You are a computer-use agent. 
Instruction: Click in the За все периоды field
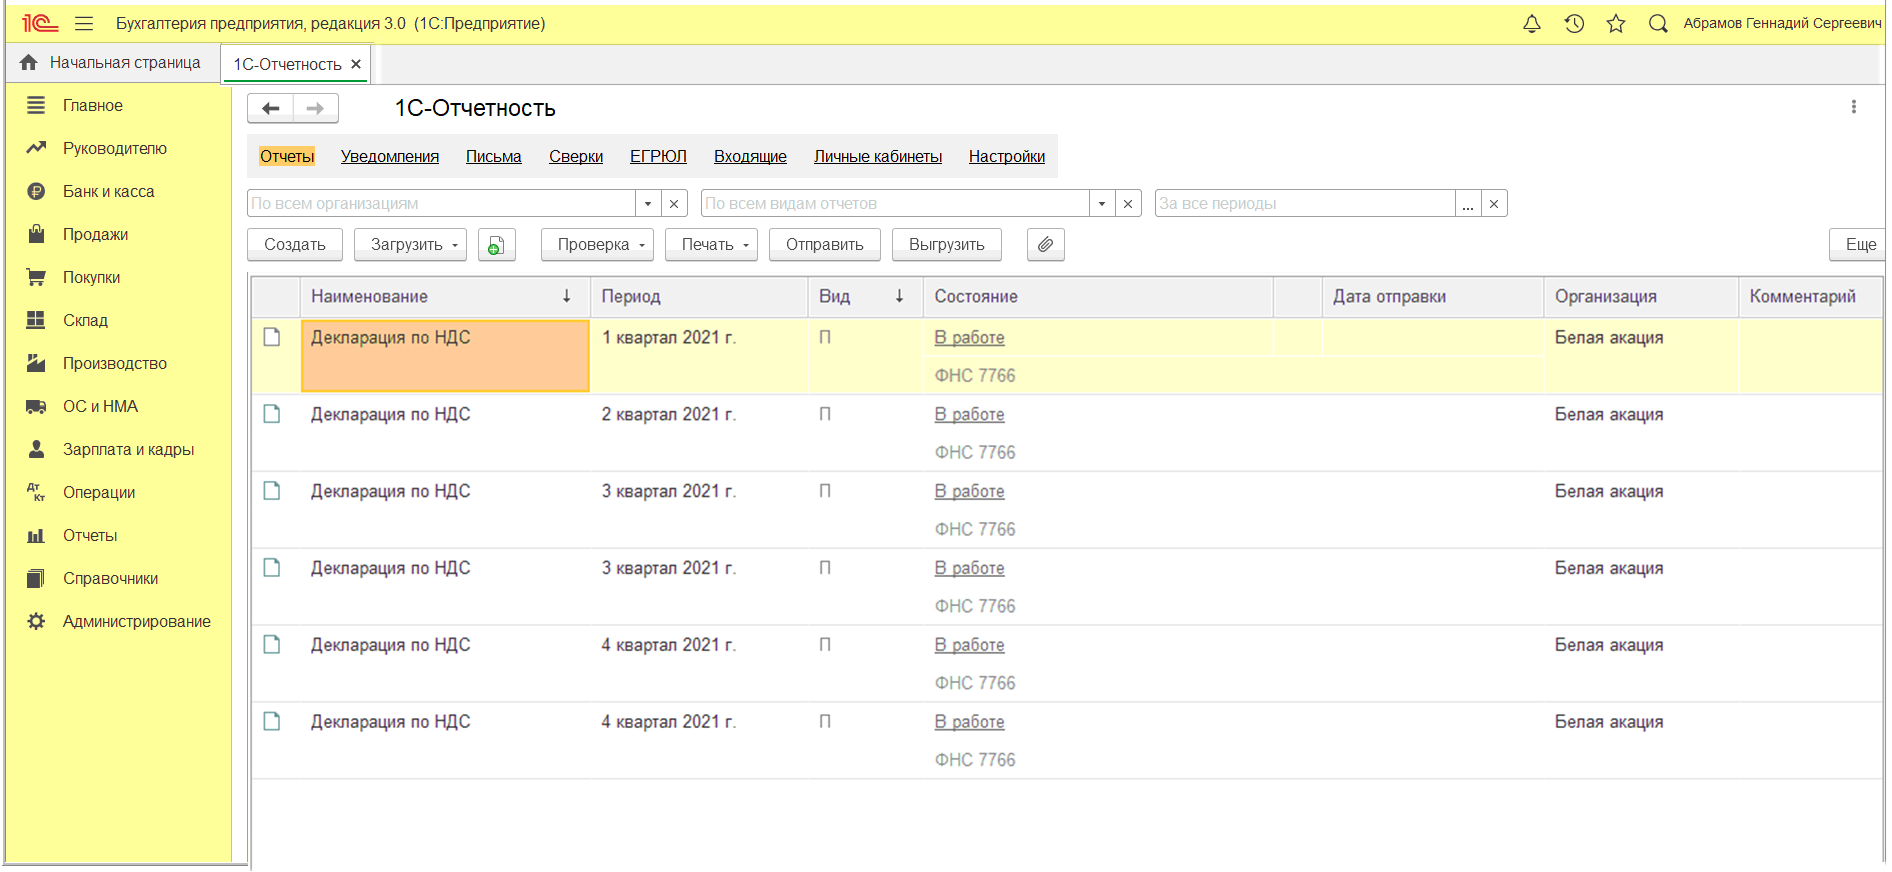1305,204
